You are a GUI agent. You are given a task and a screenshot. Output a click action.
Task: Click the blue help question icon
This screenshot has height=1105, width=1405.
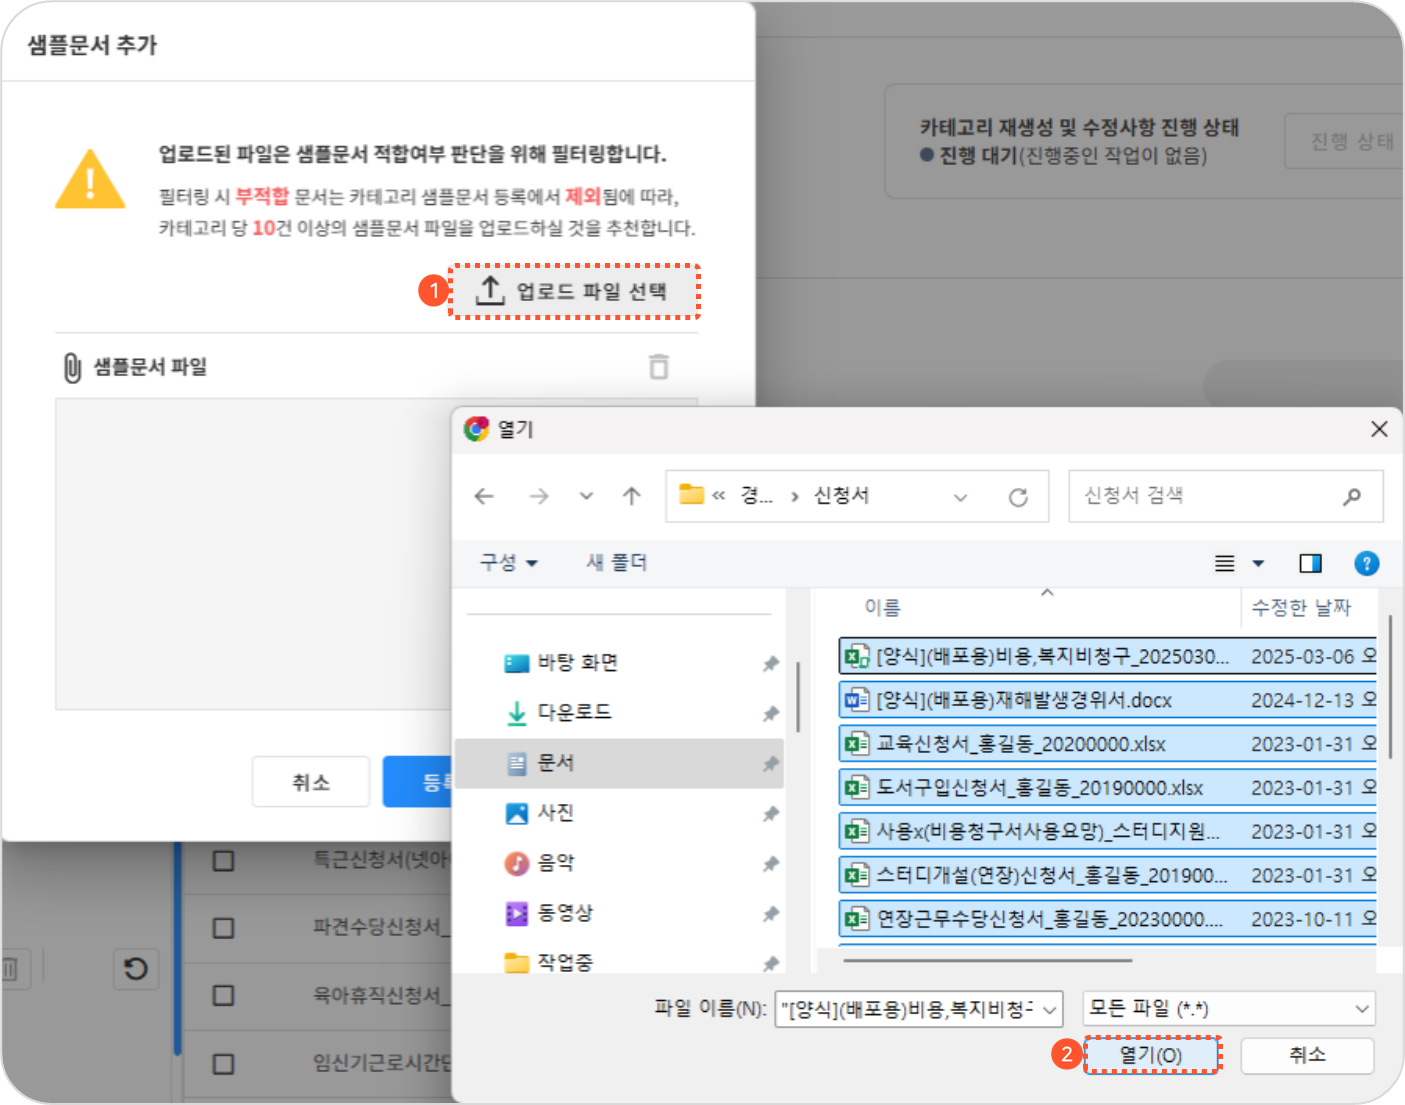[x=1366, y=564]
